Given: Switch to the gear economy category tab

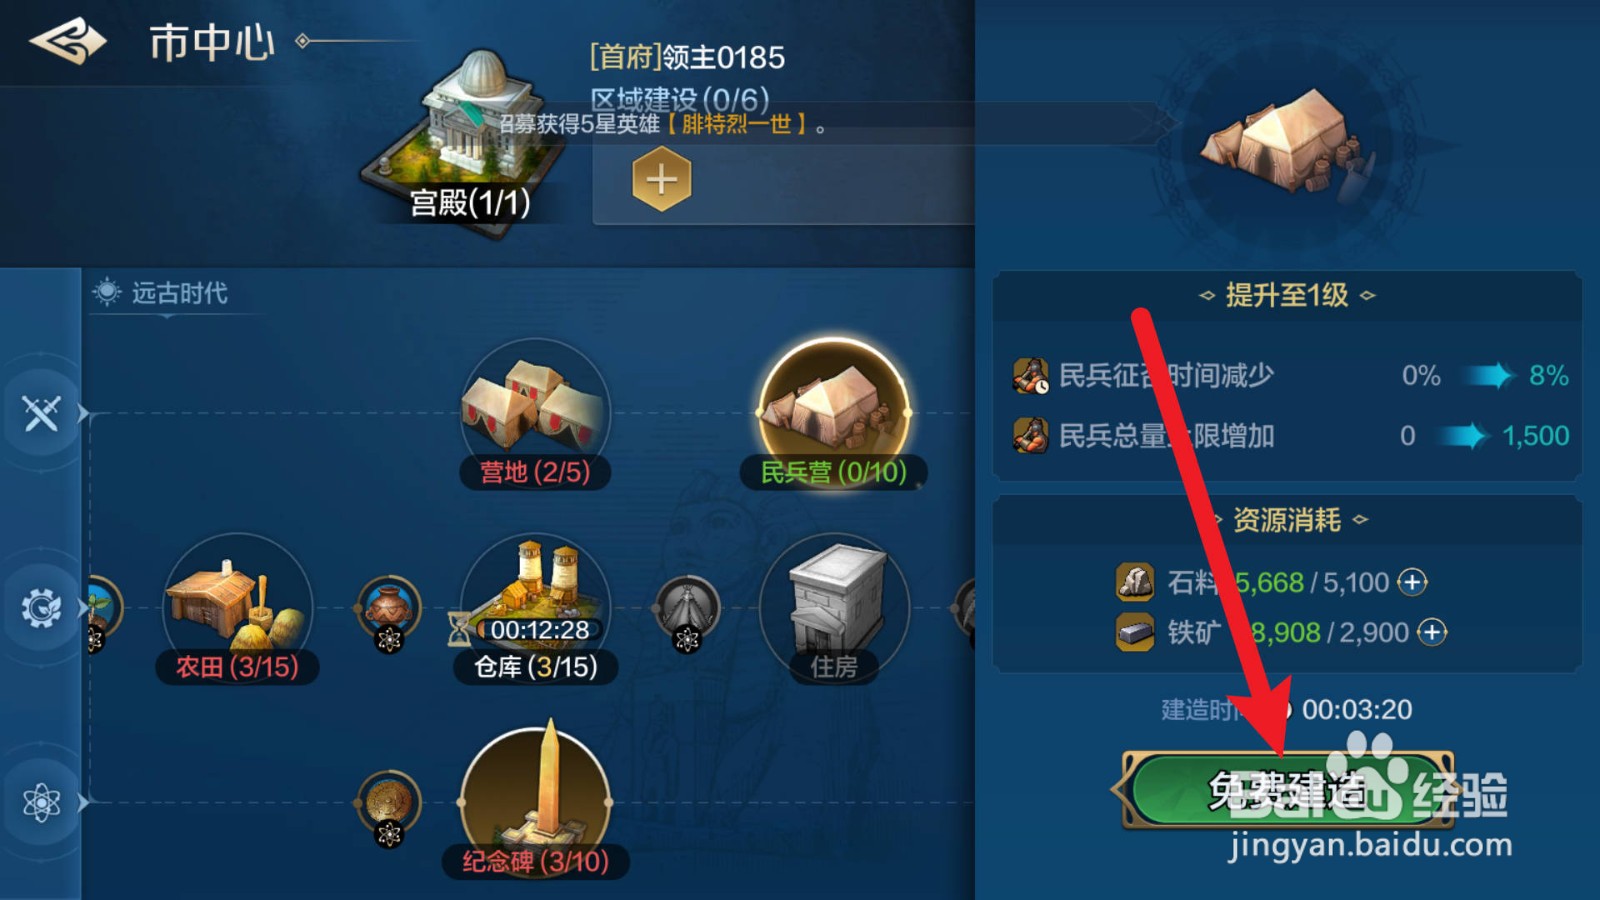Looking at the screenshot, I should (41, 607).
